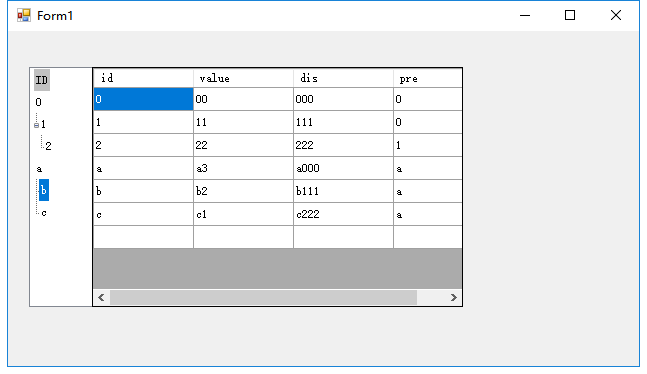Viewport: 647px width, 374px height.
Task: Select tree node a
Action: pyautogui.click(x=39, y=169)
